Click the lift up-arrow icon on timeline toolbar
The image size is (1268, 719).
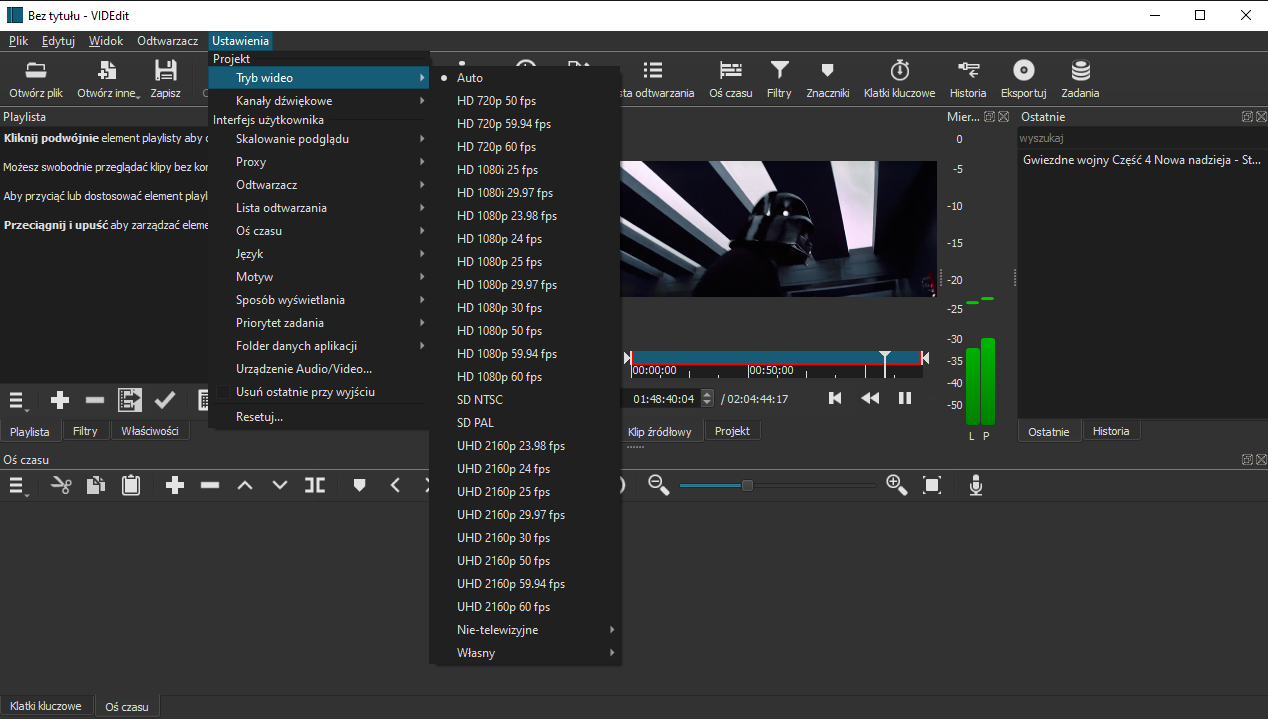click(x=245, y=485)
